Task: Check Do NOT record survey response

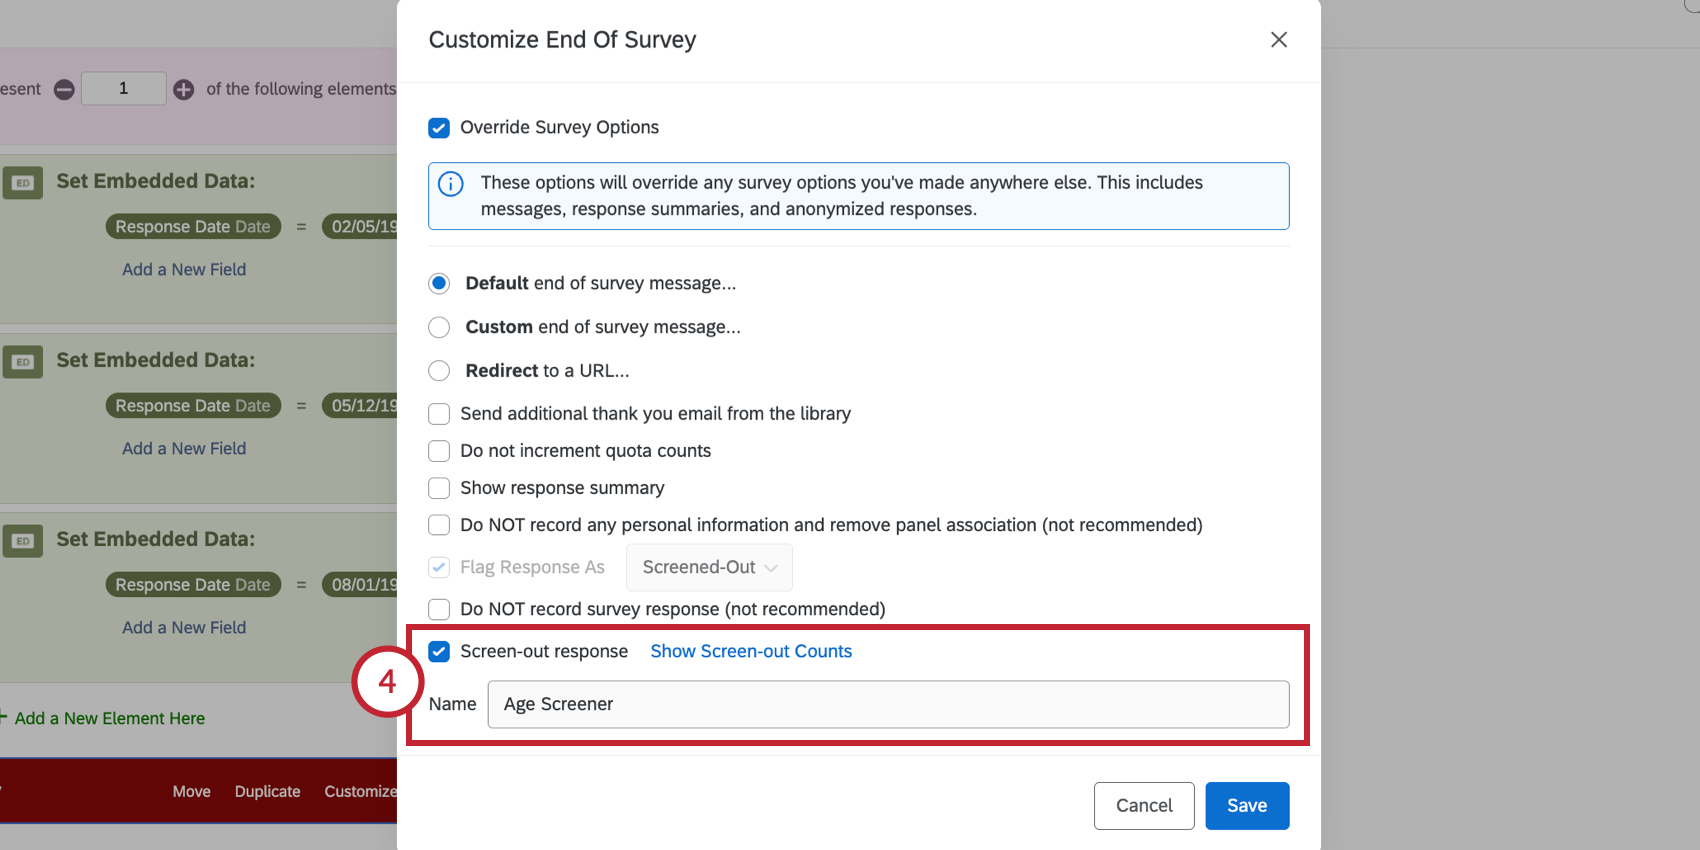Action: 439,609
